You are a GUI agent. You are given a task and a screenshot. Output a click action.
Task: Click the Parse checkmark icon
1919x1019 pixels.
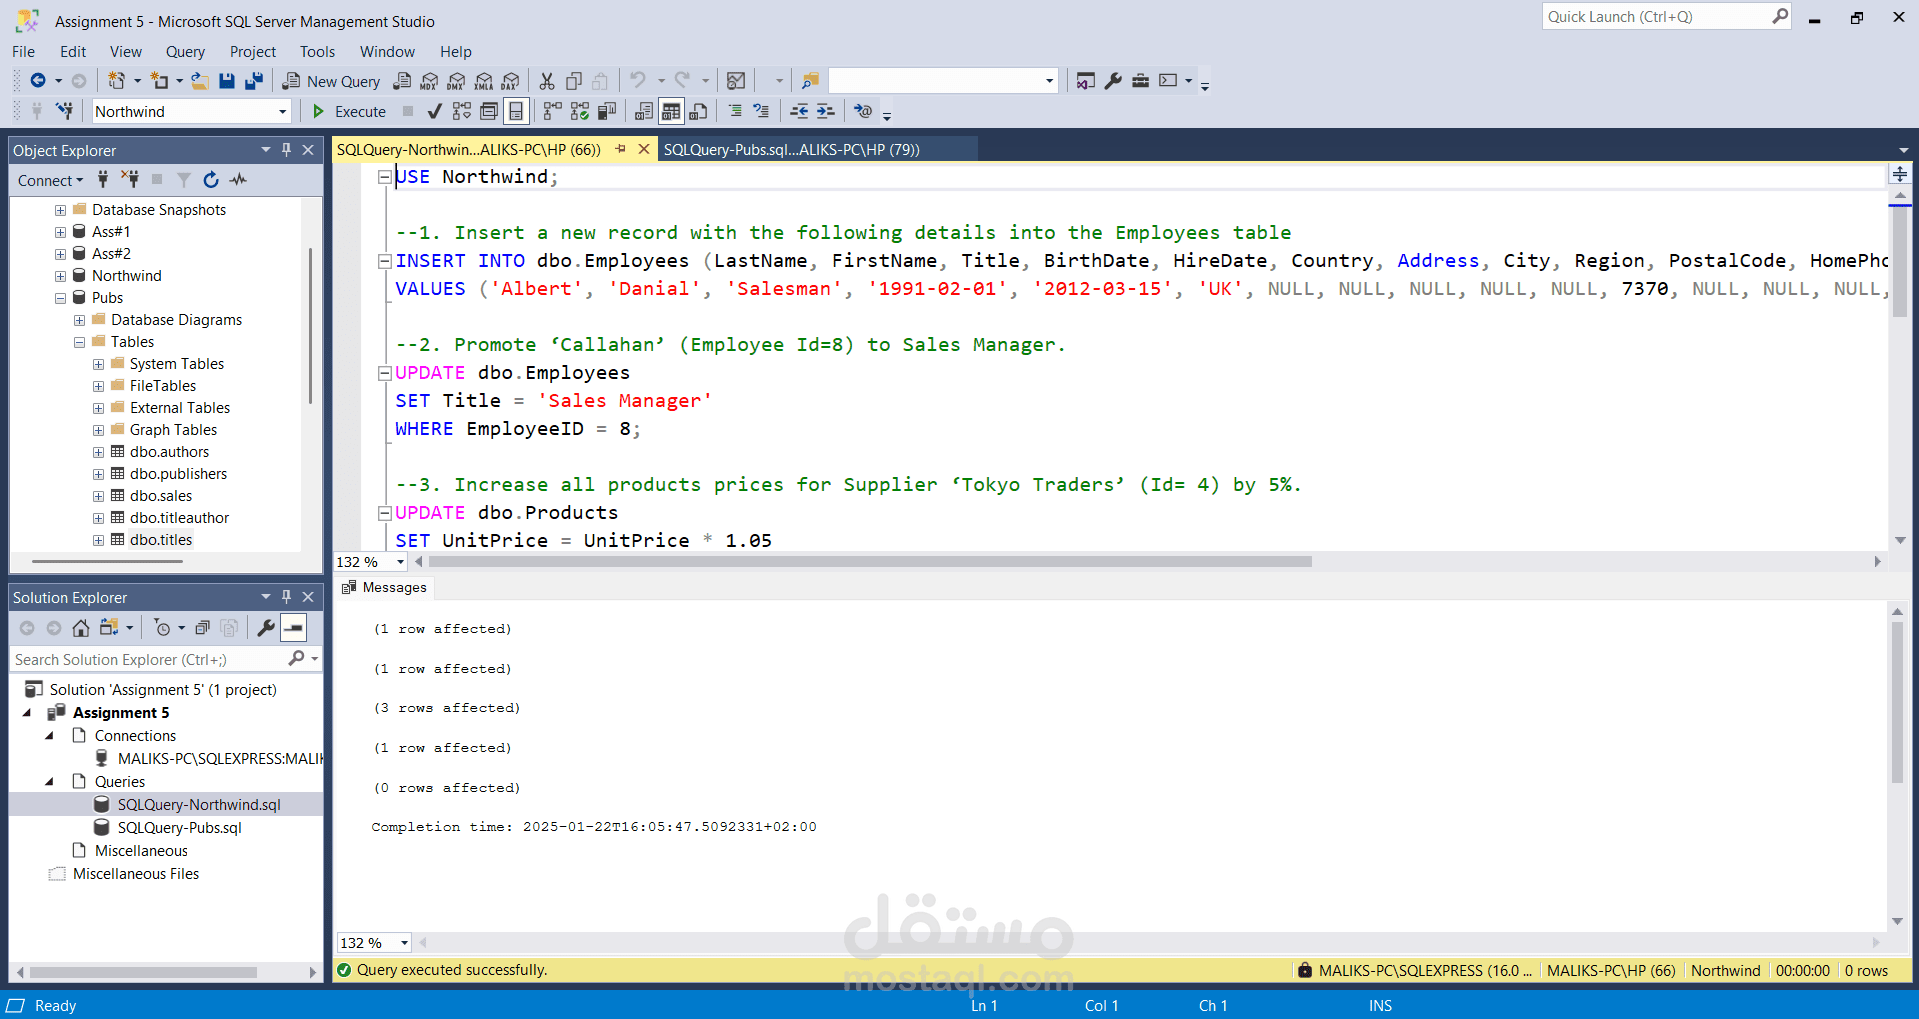[x=434, y=111]
